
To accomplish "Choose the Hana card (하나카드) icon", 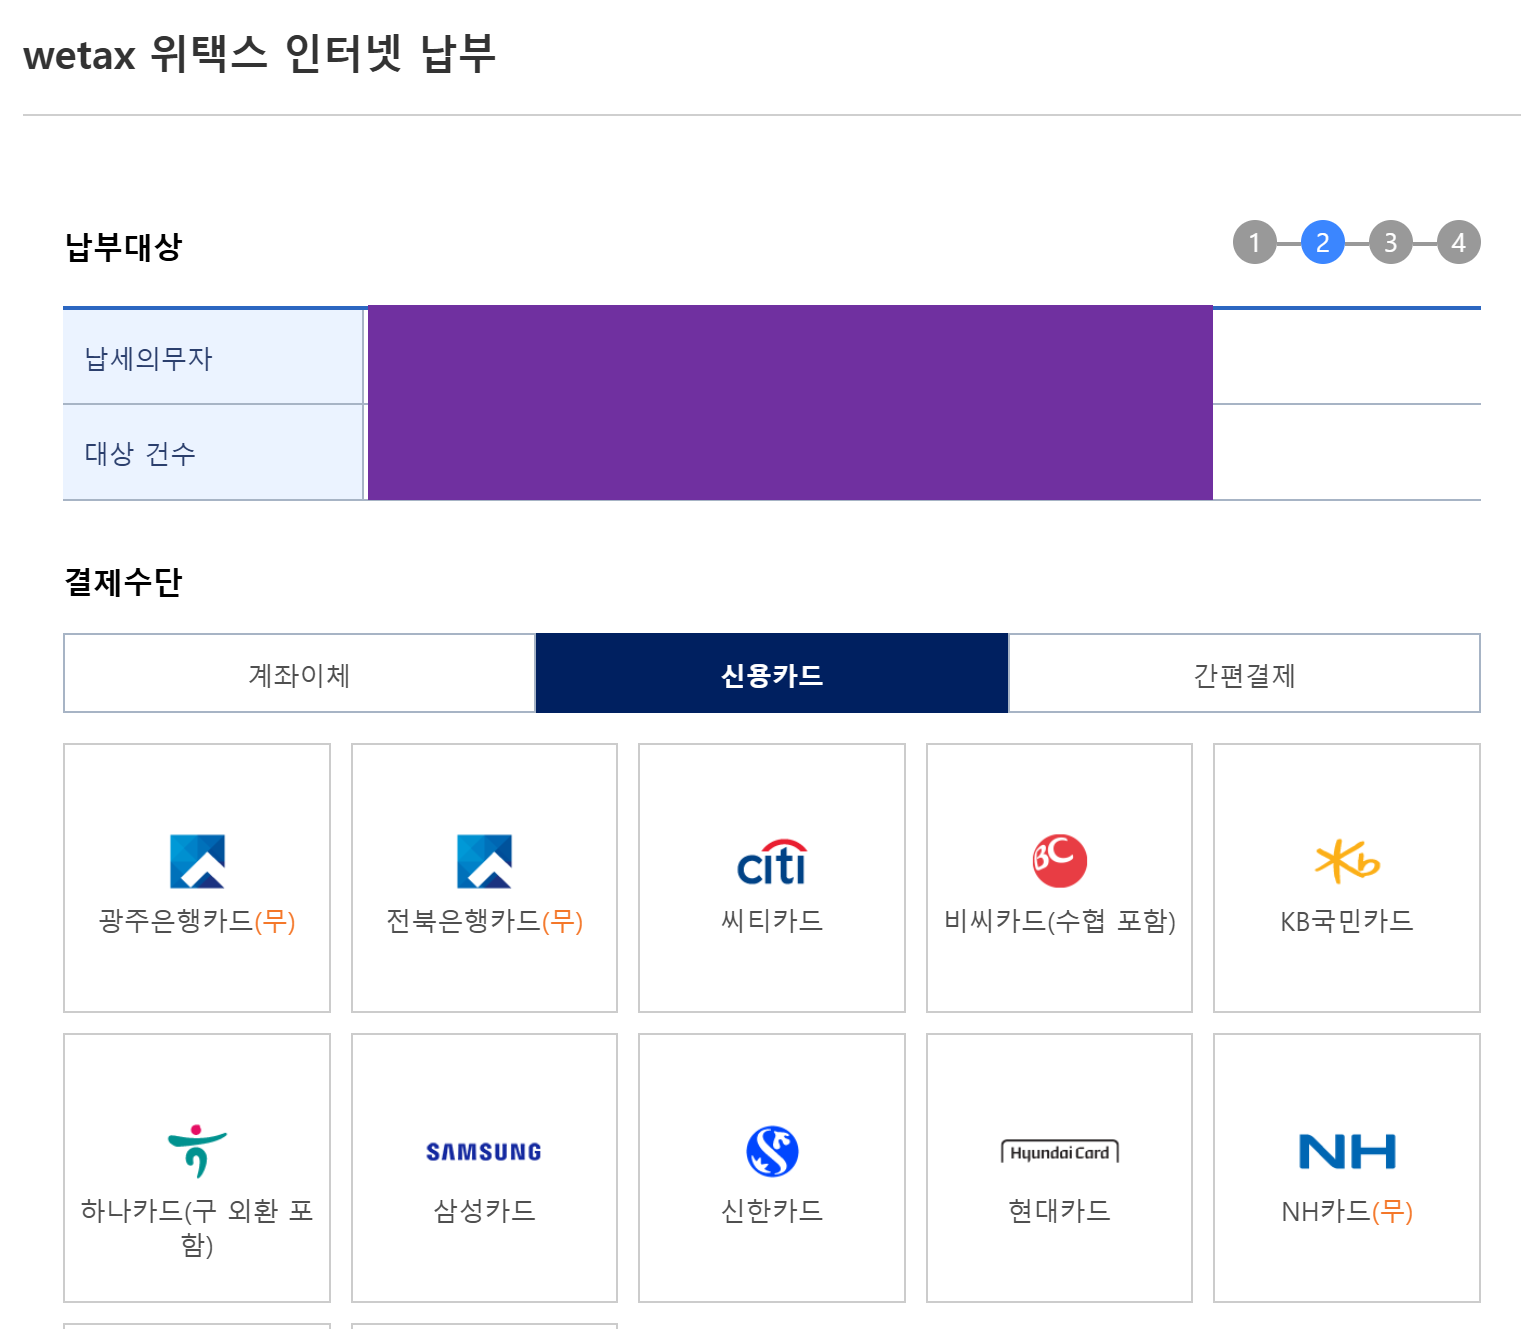I will [x=196, y=1150].
